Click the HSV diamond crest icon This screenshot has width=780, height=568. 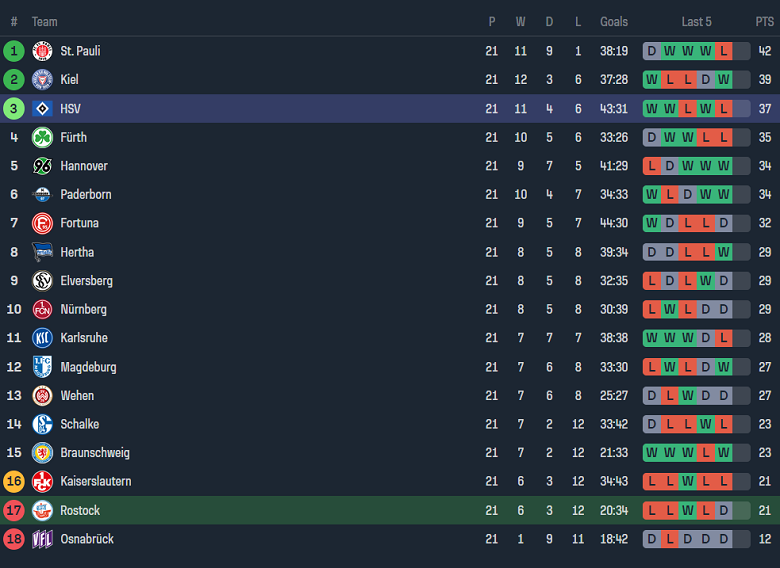[x=42, y=109]
